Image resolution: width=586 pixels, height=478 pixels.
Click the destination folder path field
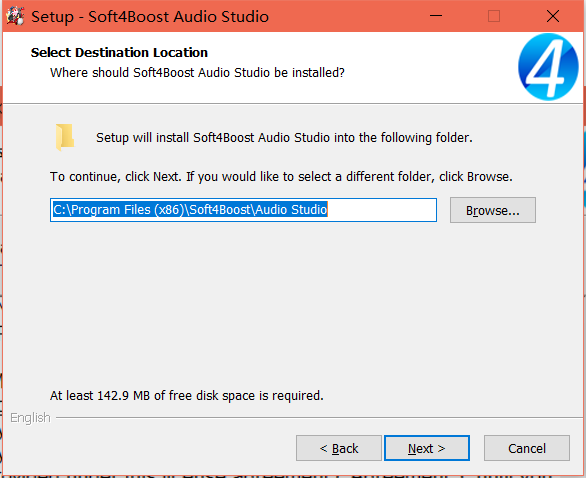click(243, 210)
